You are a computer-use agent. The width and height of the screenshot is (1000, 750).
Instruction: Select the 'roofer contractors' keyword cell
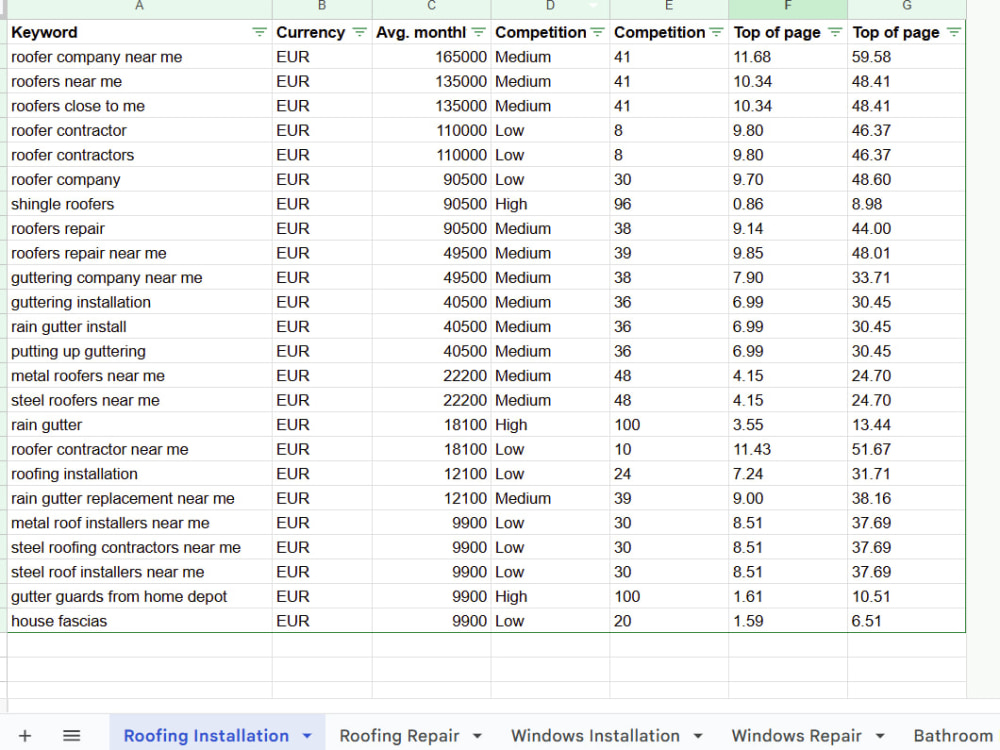click(x=140, y=155)
